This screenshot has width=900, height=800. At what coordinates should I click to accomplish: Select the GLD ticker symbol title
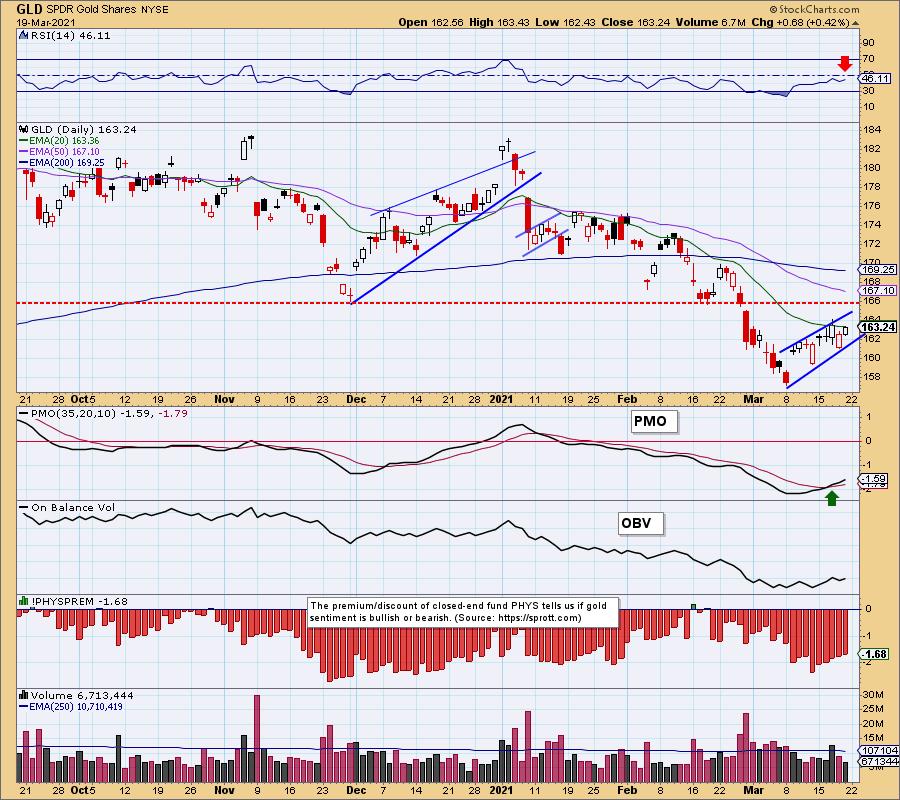(x=29, y=9)
